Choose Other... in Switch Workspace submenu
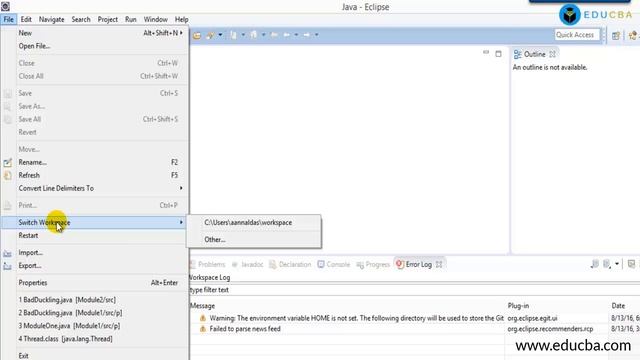This screenshot has width=640, height=360. (254, 240)
